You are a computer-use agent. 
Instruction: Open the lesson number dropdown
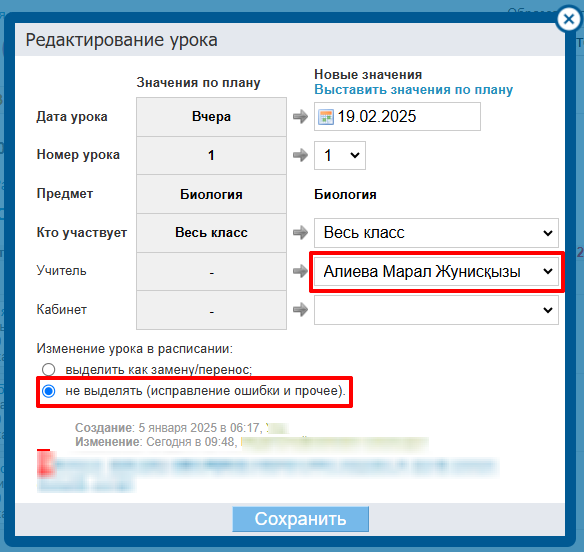pyautogui.click(x=340, y=155)
